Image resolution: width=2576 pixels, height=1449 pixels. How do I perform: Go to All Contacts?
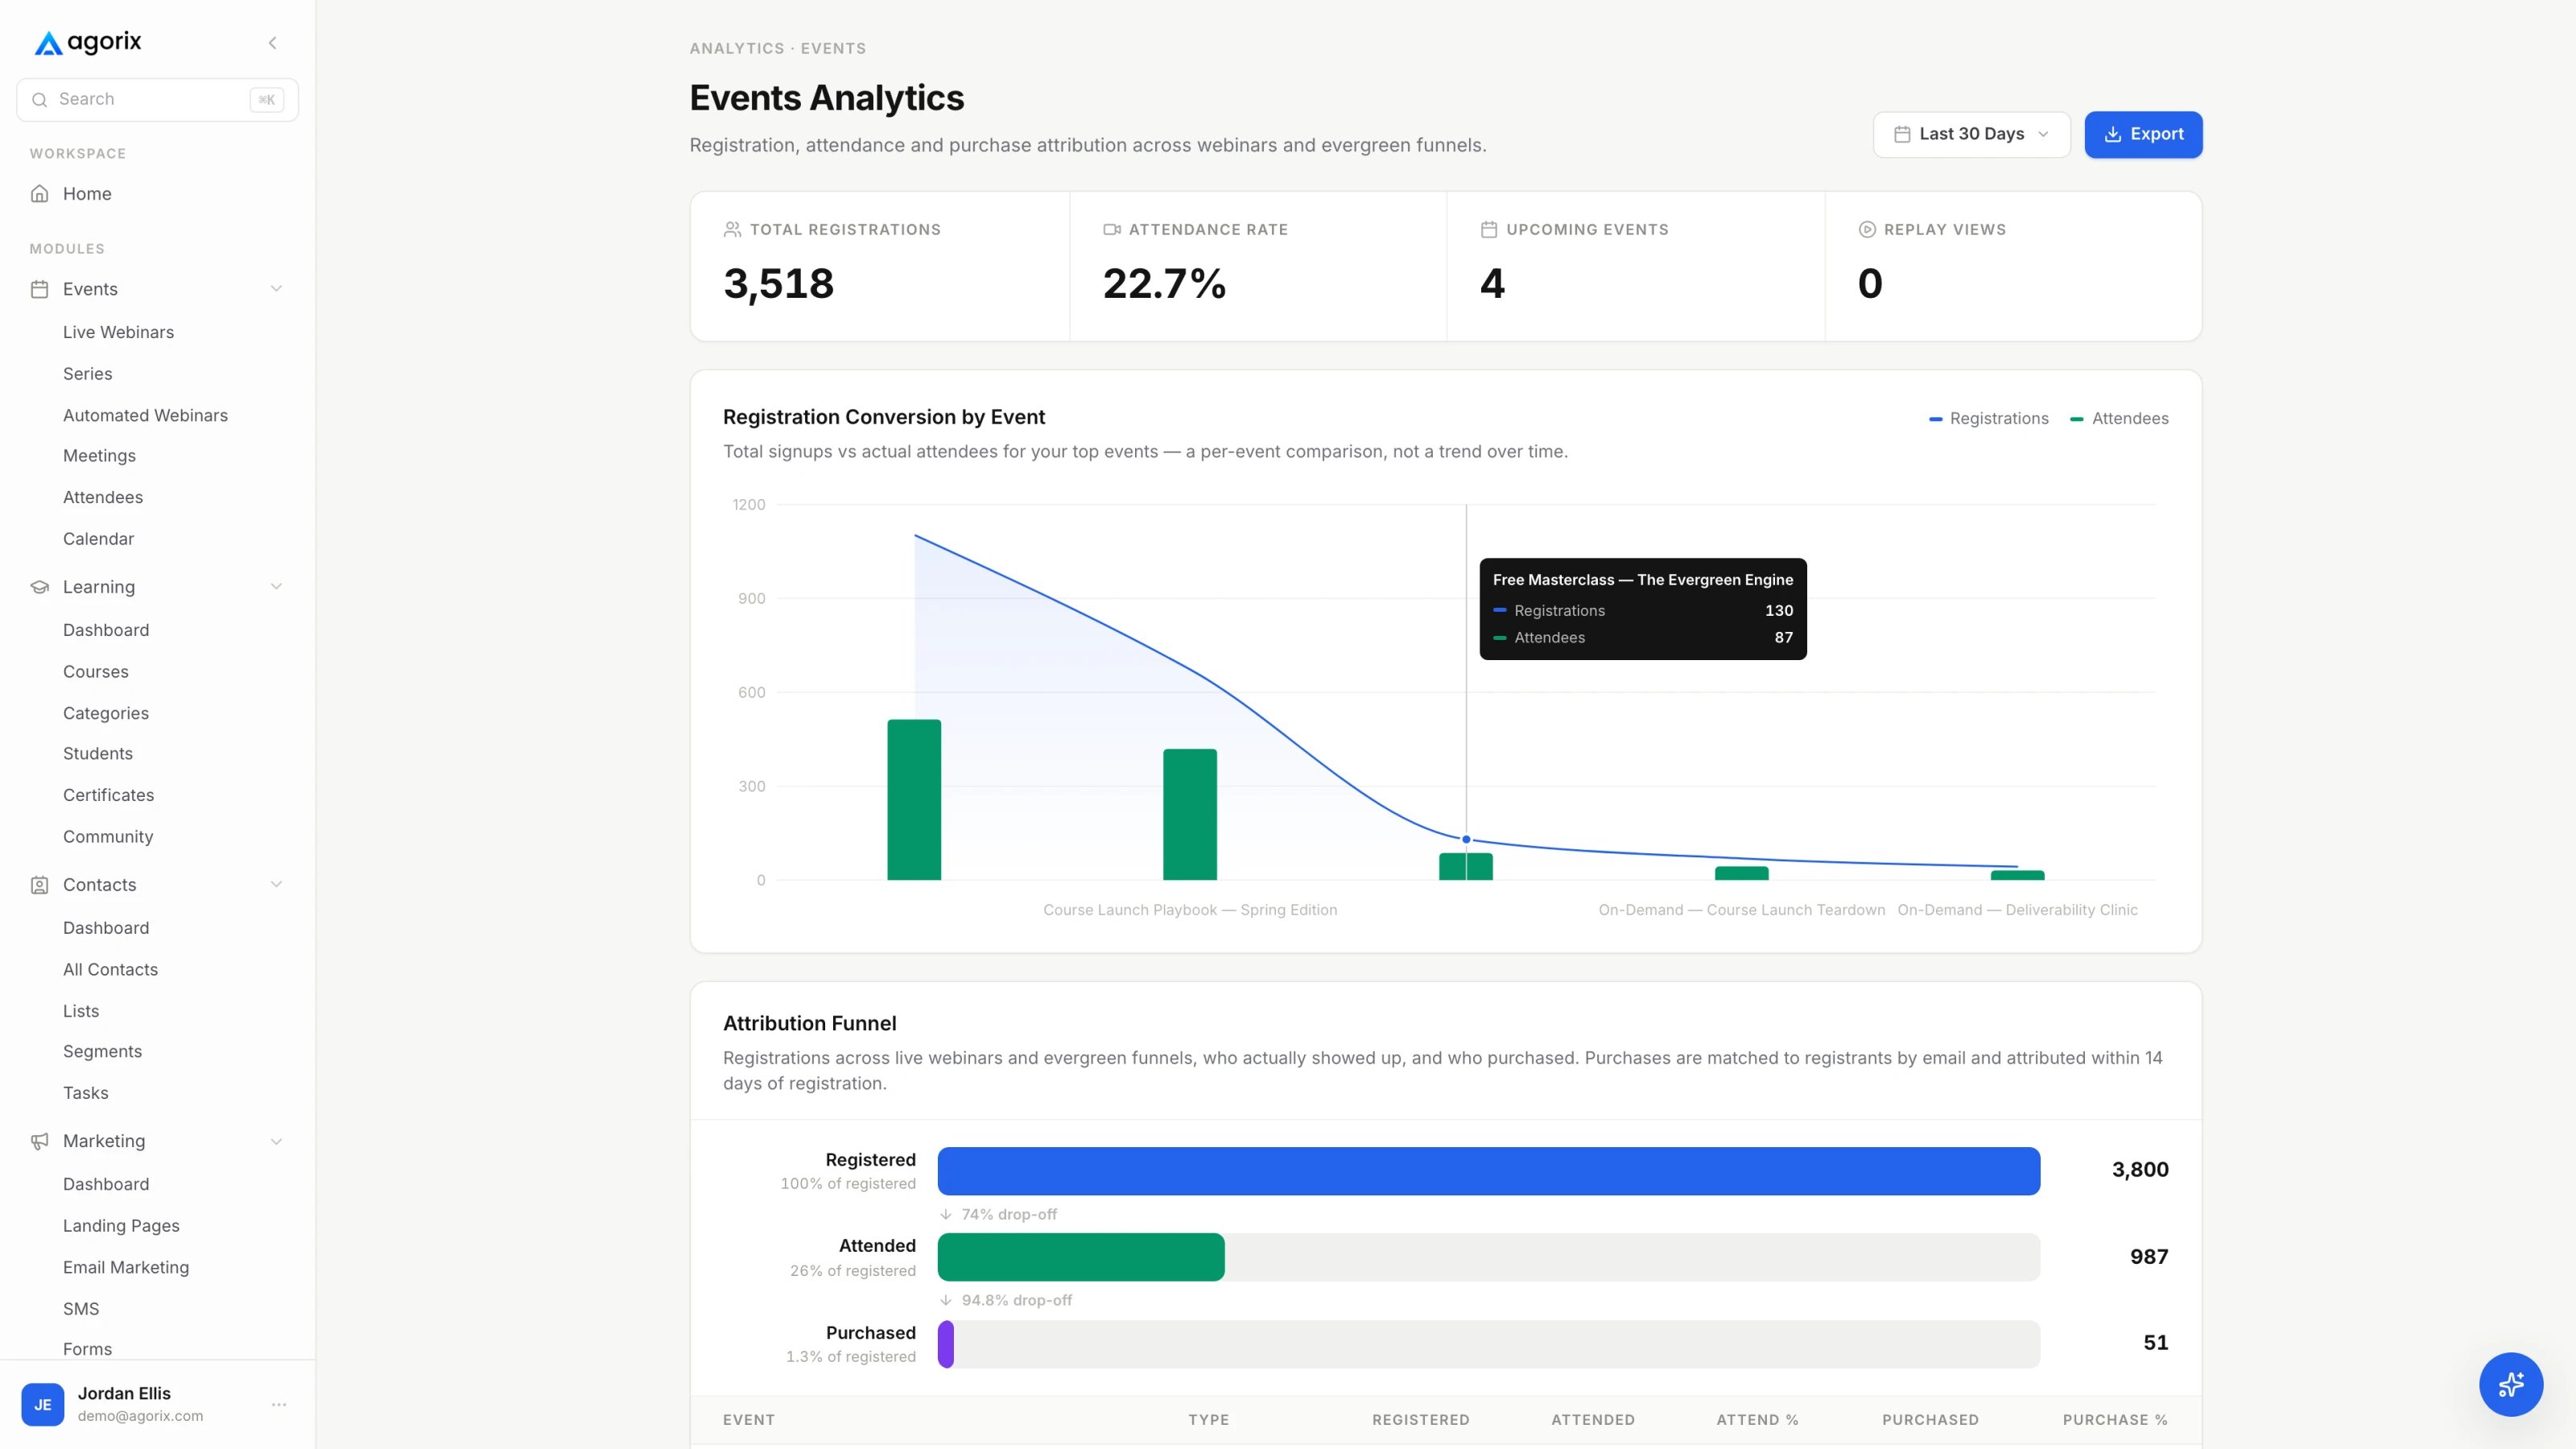[x=110, y=969]
